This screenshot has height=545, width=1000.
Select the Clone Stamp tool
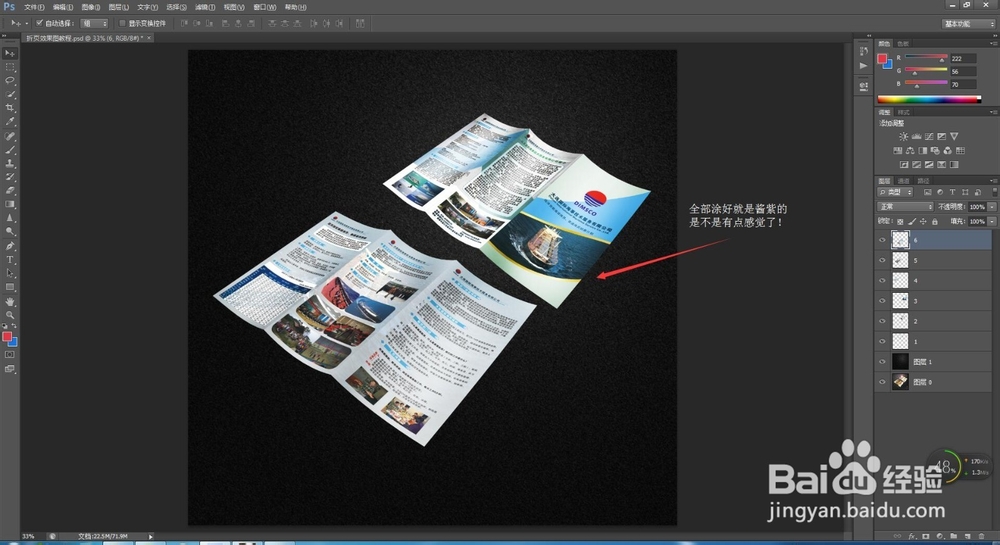(10, 163)
